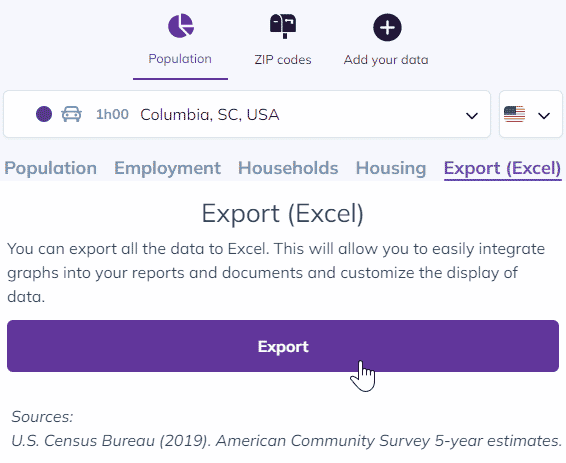The height and width of the screenshot is (463, 566).
Task: Click the U.S. Census Bureau source text
Action: pyautogui.click(x=286, y=441)
